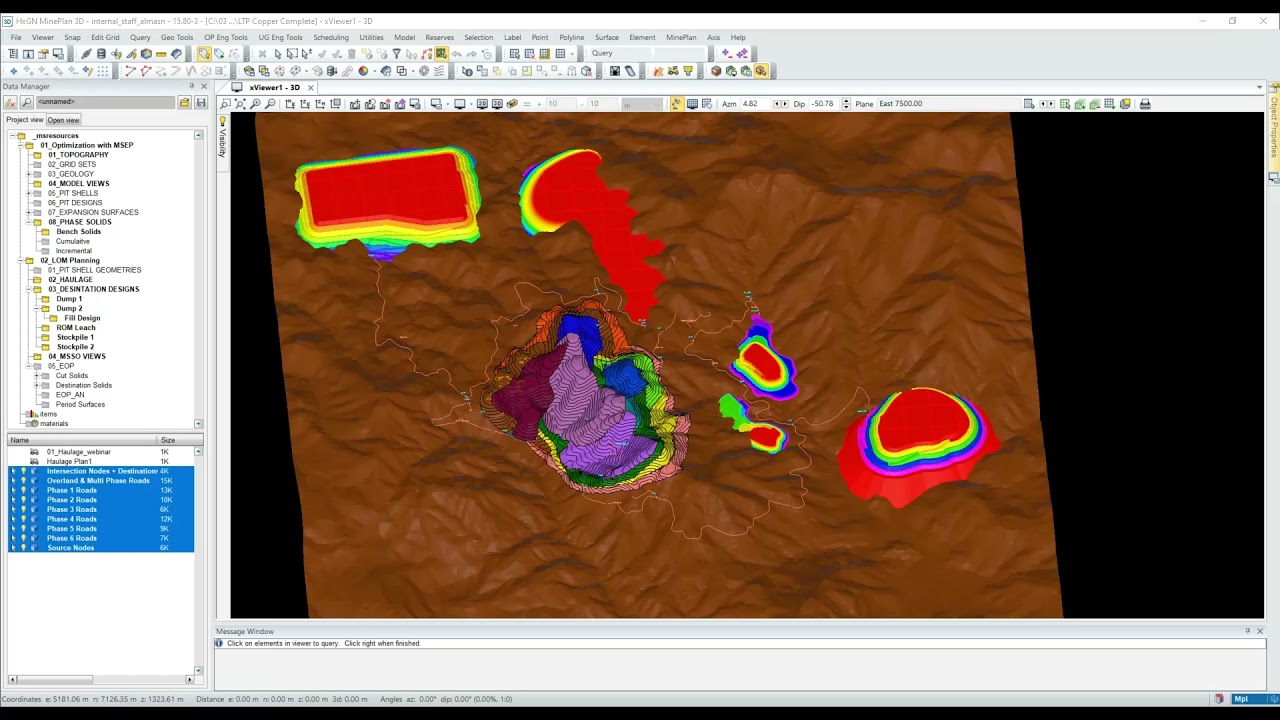
Task: Toggle lightbulb visibility for Phase 6 Roads
Action: [23, 538]
